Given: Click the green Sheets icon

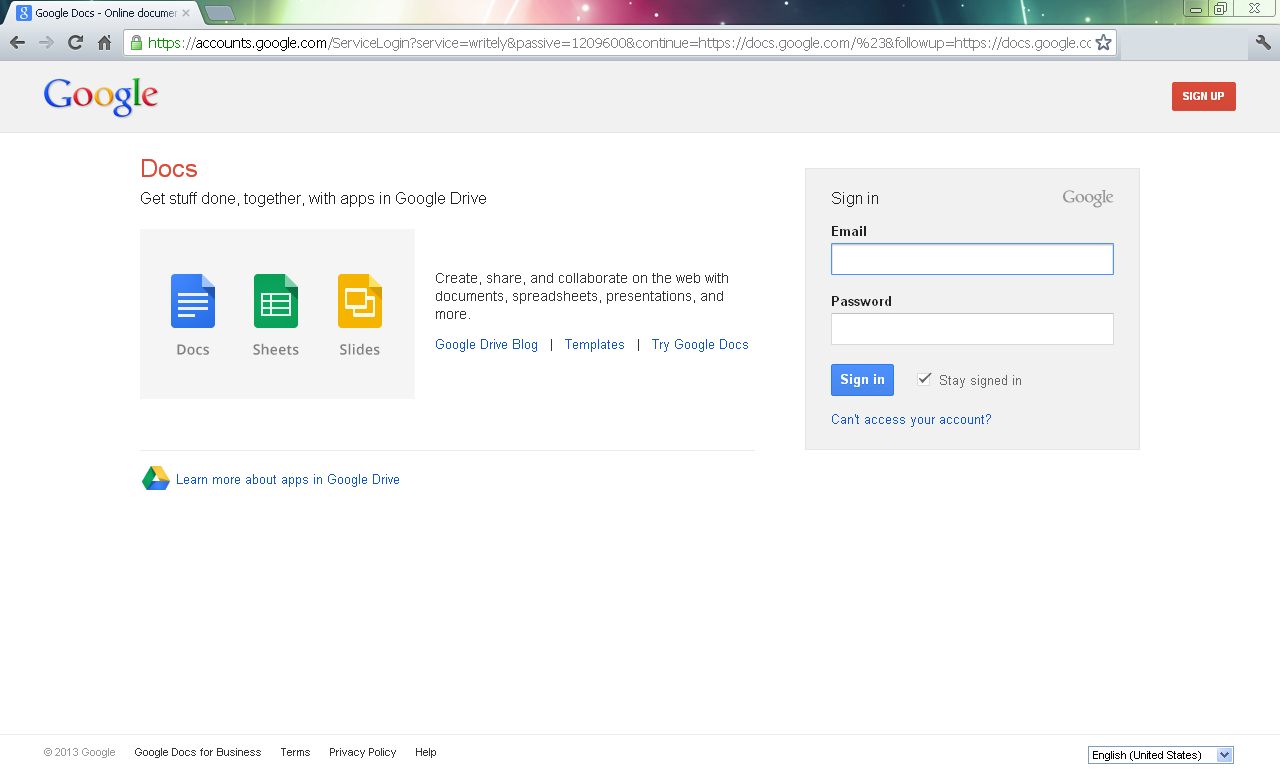Looking at the screenshot, I should (276, 301).
